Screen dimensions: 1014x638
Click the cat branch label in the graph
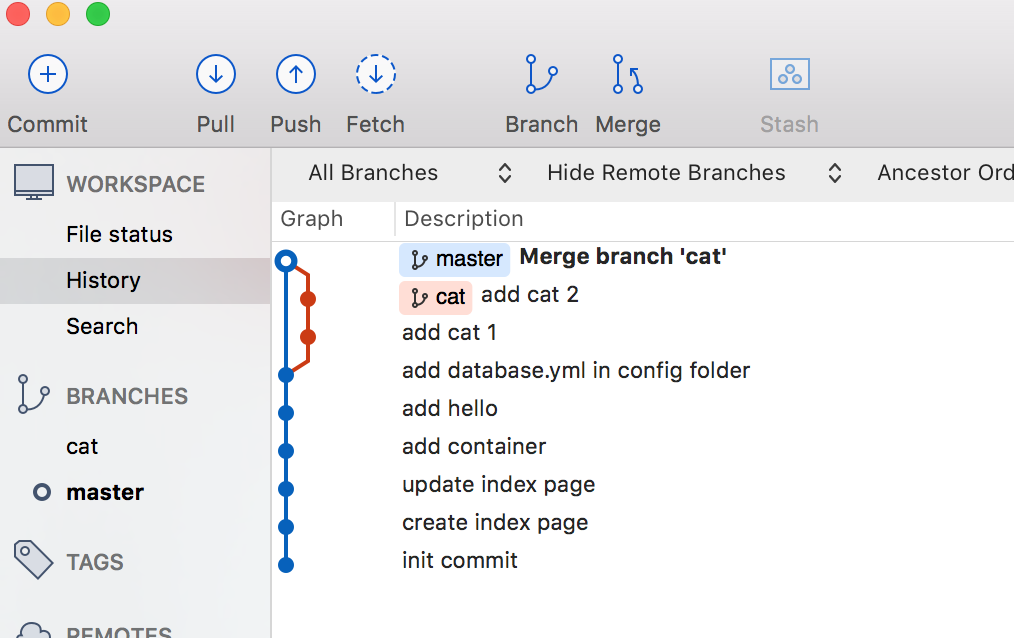[x=435, y=297]
